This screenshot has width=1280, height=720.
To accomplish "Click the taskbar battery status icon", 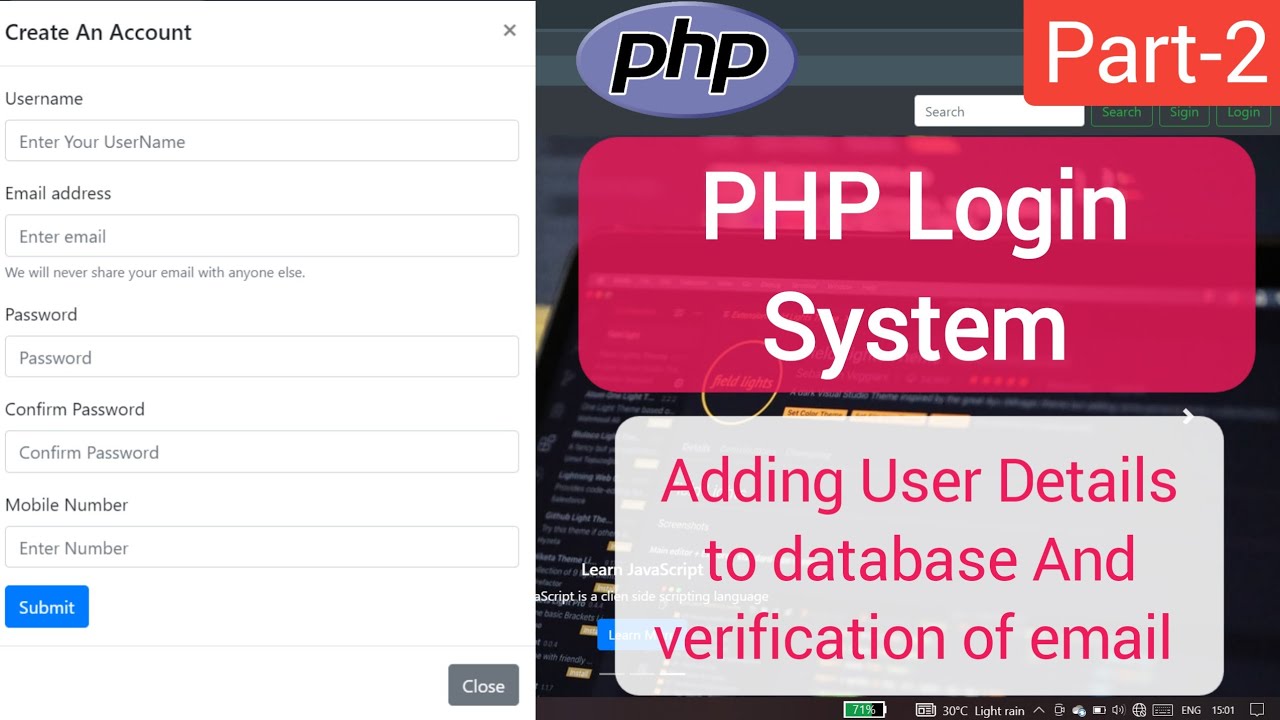I will point(1100,710).
